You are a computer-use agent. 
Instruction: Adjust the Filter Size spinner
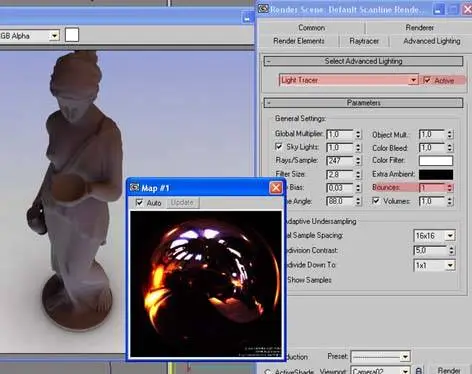pyautogui.click(x=358, y=174)
